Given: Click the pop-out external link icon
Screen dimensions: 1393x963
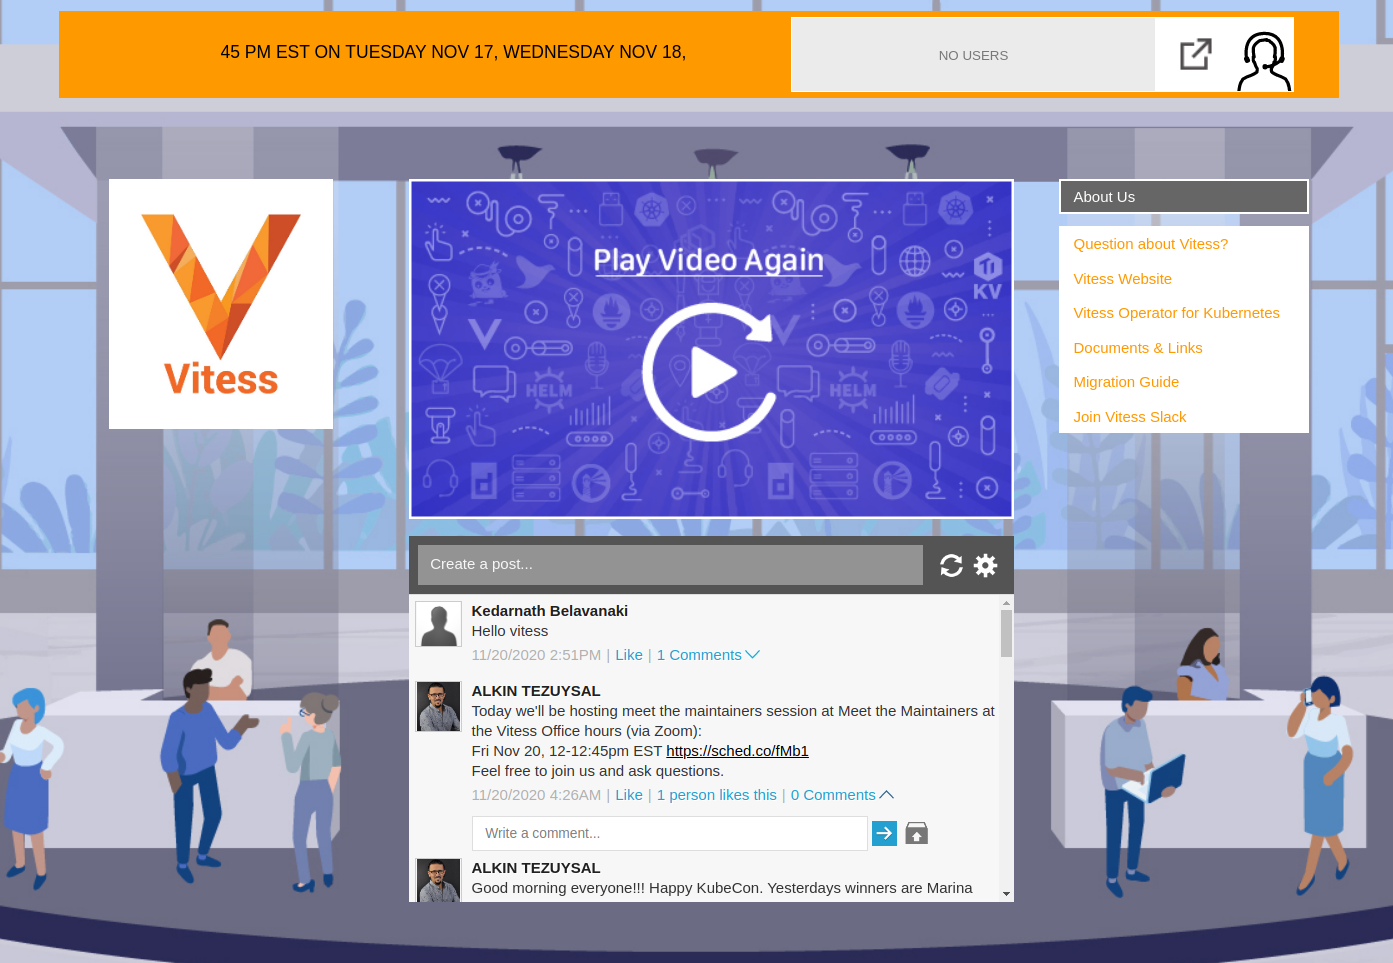Looking at the screenshot, I should 1195,54.
